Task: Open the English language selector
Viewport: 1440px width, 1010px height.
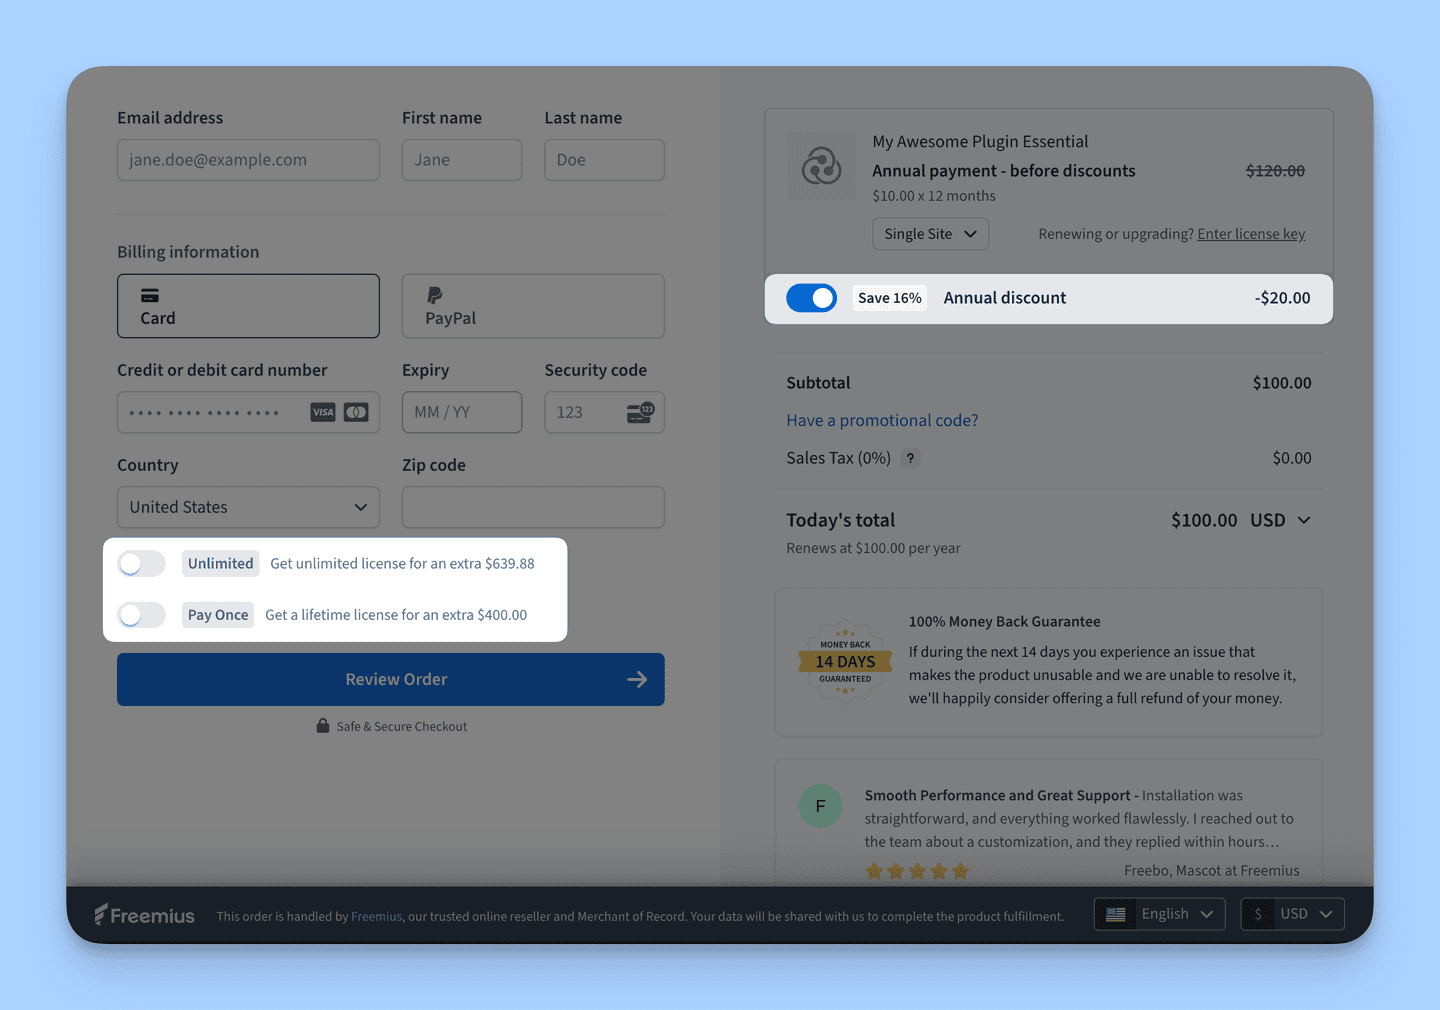Action: [x=1160, y=914]
